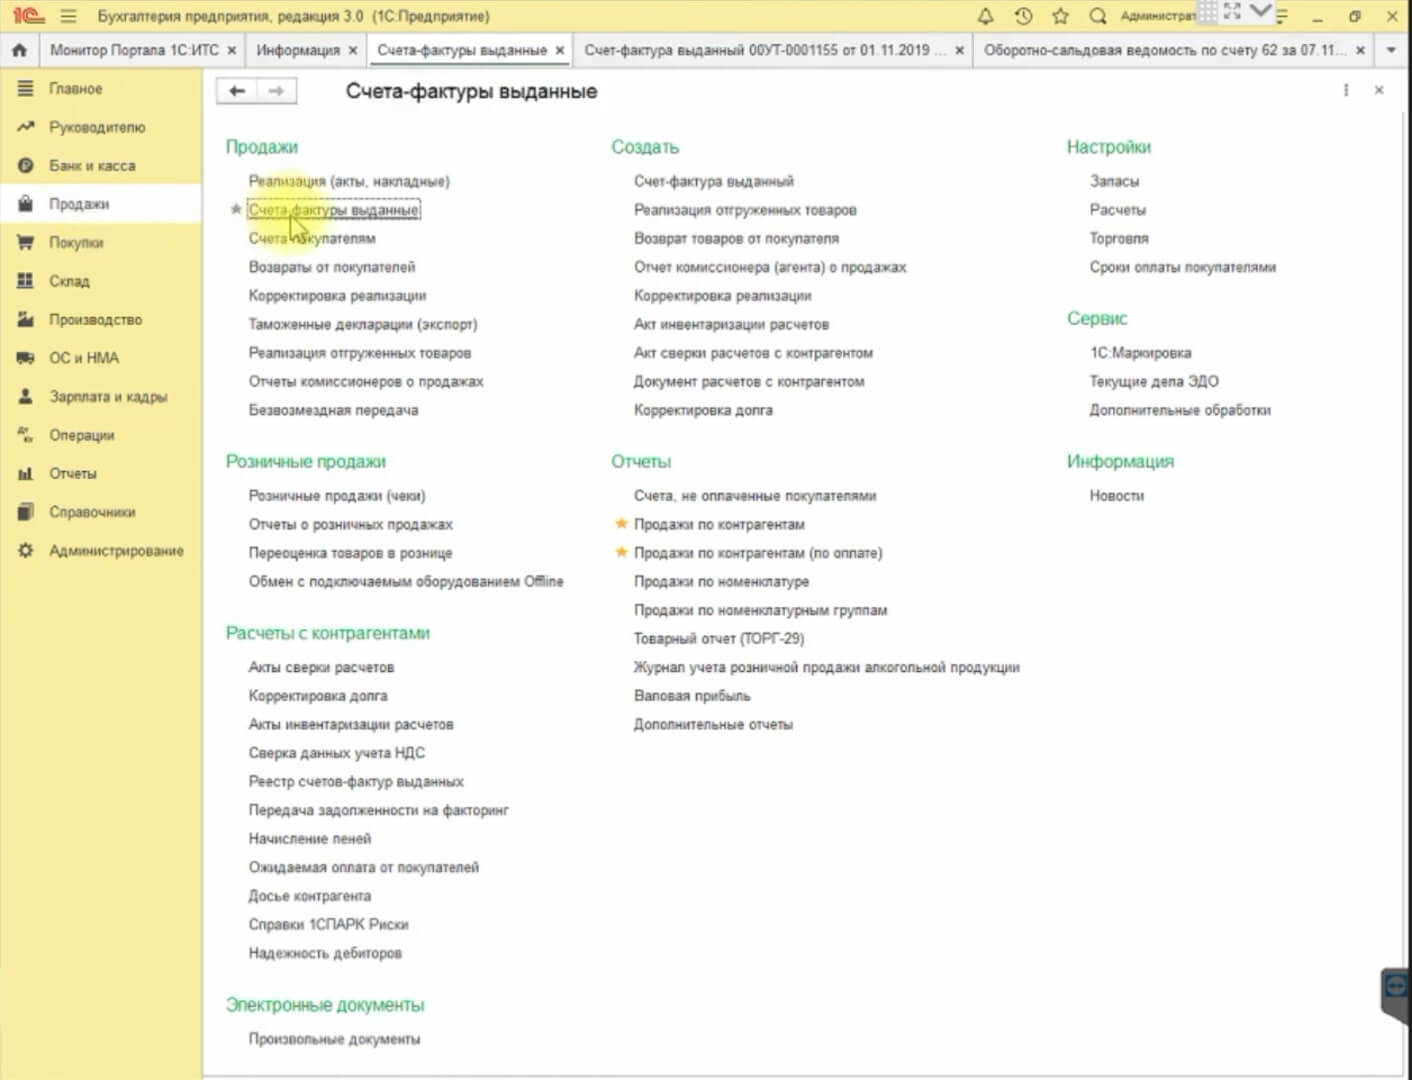This screenshot has height=1080, width=1412.
Task: Click the forward arrow navigation button
Action: click(x=276, y=91)
